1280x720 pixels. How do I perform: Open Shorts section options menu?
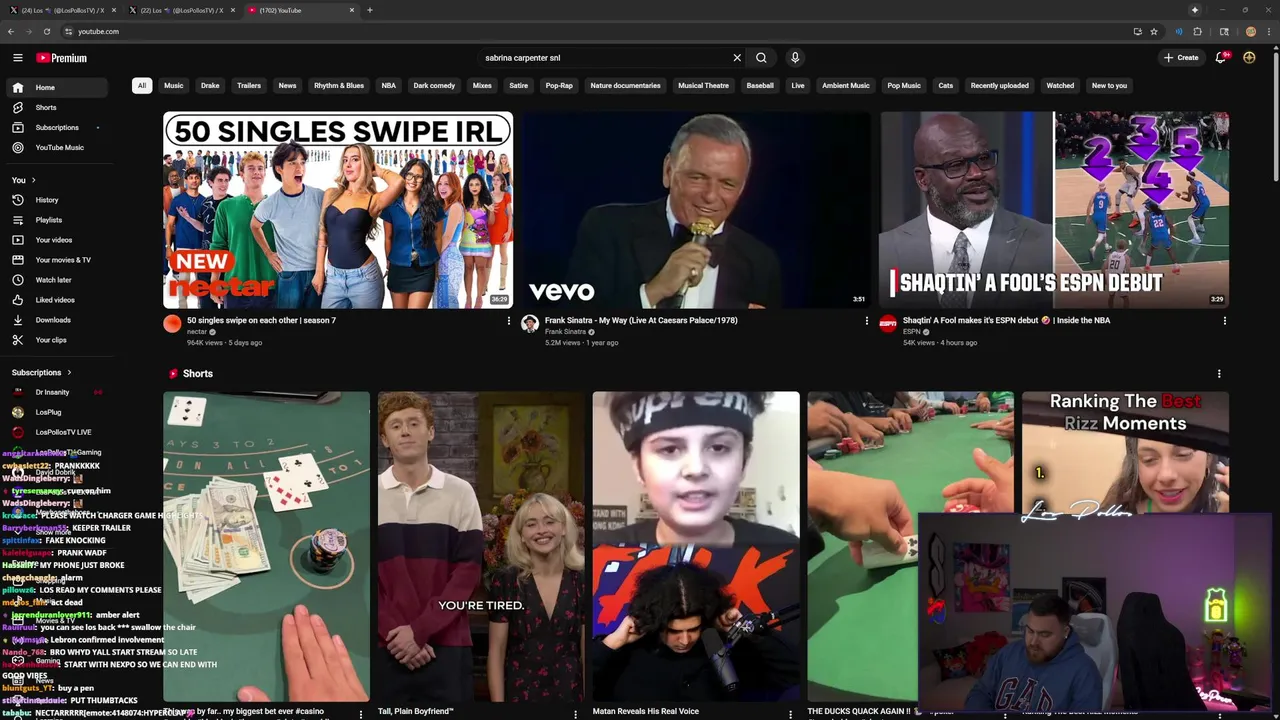(x=1218, y=374)
